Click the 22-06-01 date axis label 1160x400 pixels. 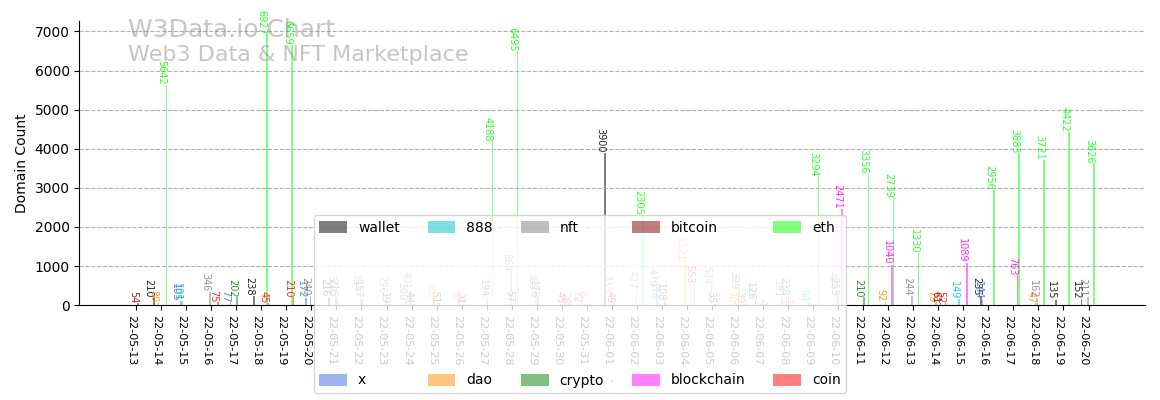pos(610,340)
